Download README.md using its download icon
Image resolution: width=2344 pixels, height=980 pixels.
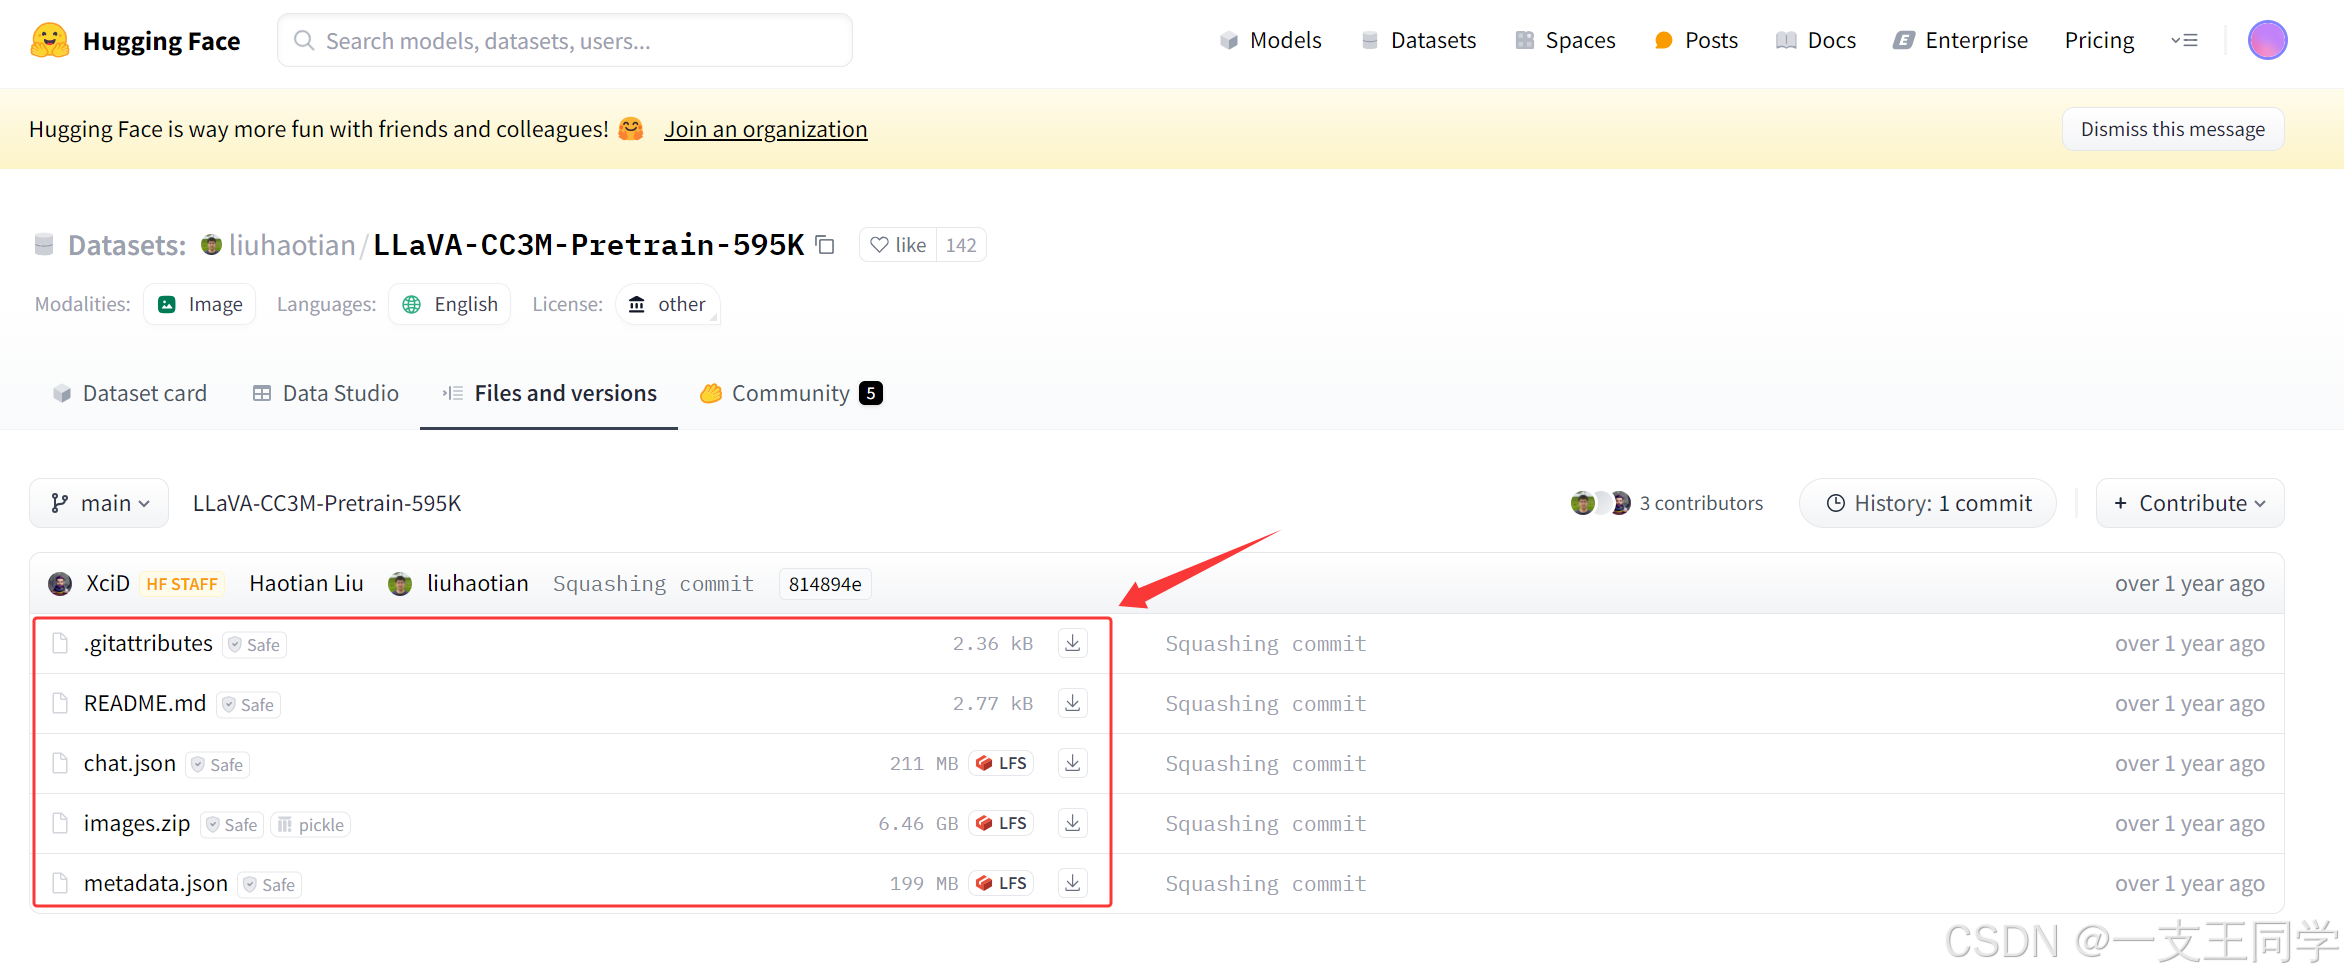coord(1073,703)
